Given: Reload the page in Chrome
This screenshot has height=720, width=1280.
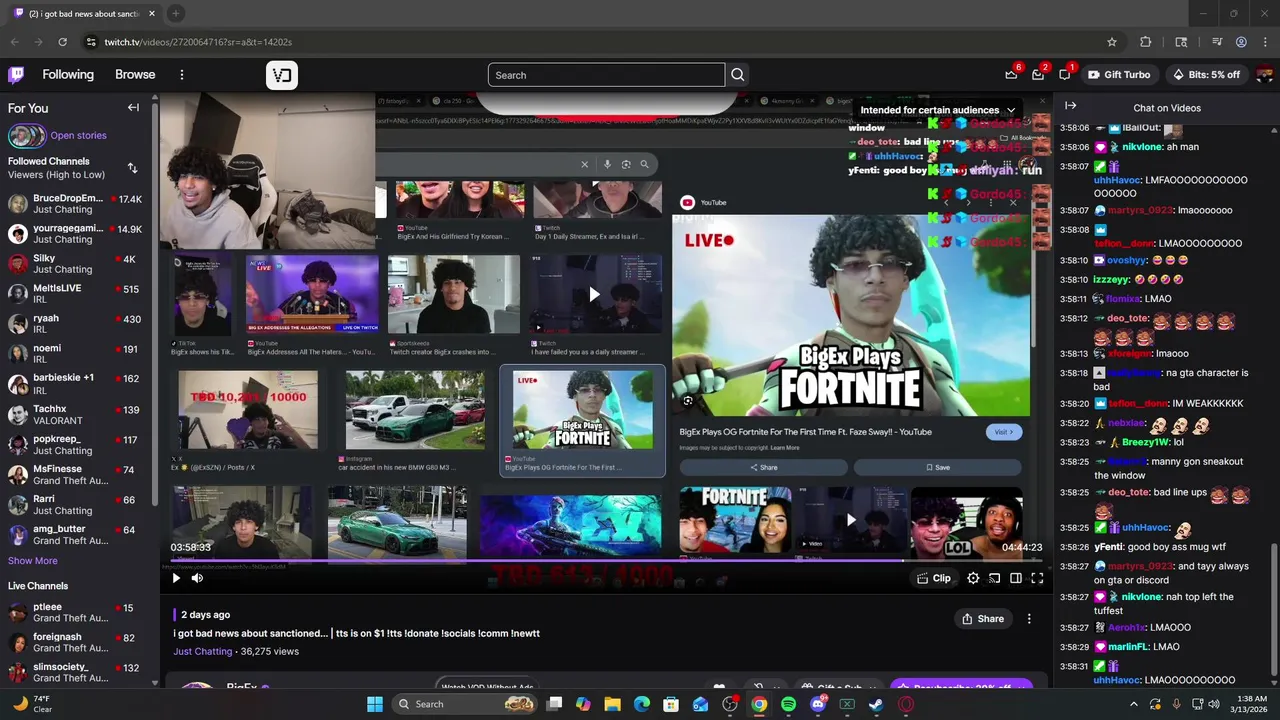Looking at the screenshot, I should tap(63, 42).
